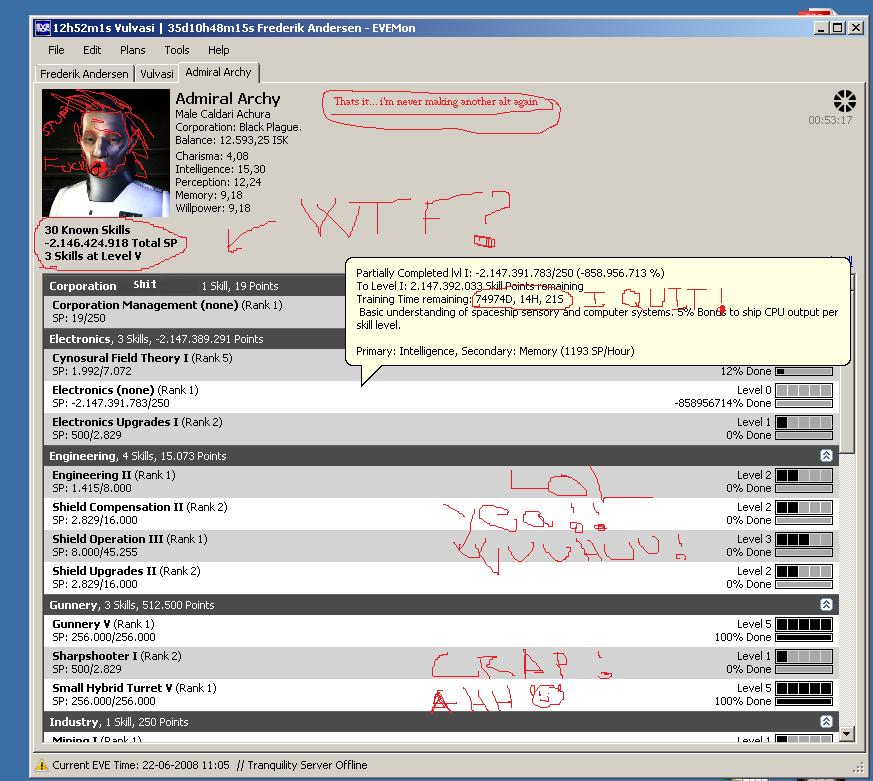Close the EVEMon window
Image resolution: width=873 pixels, height=781 pixels.
point(856,28)
